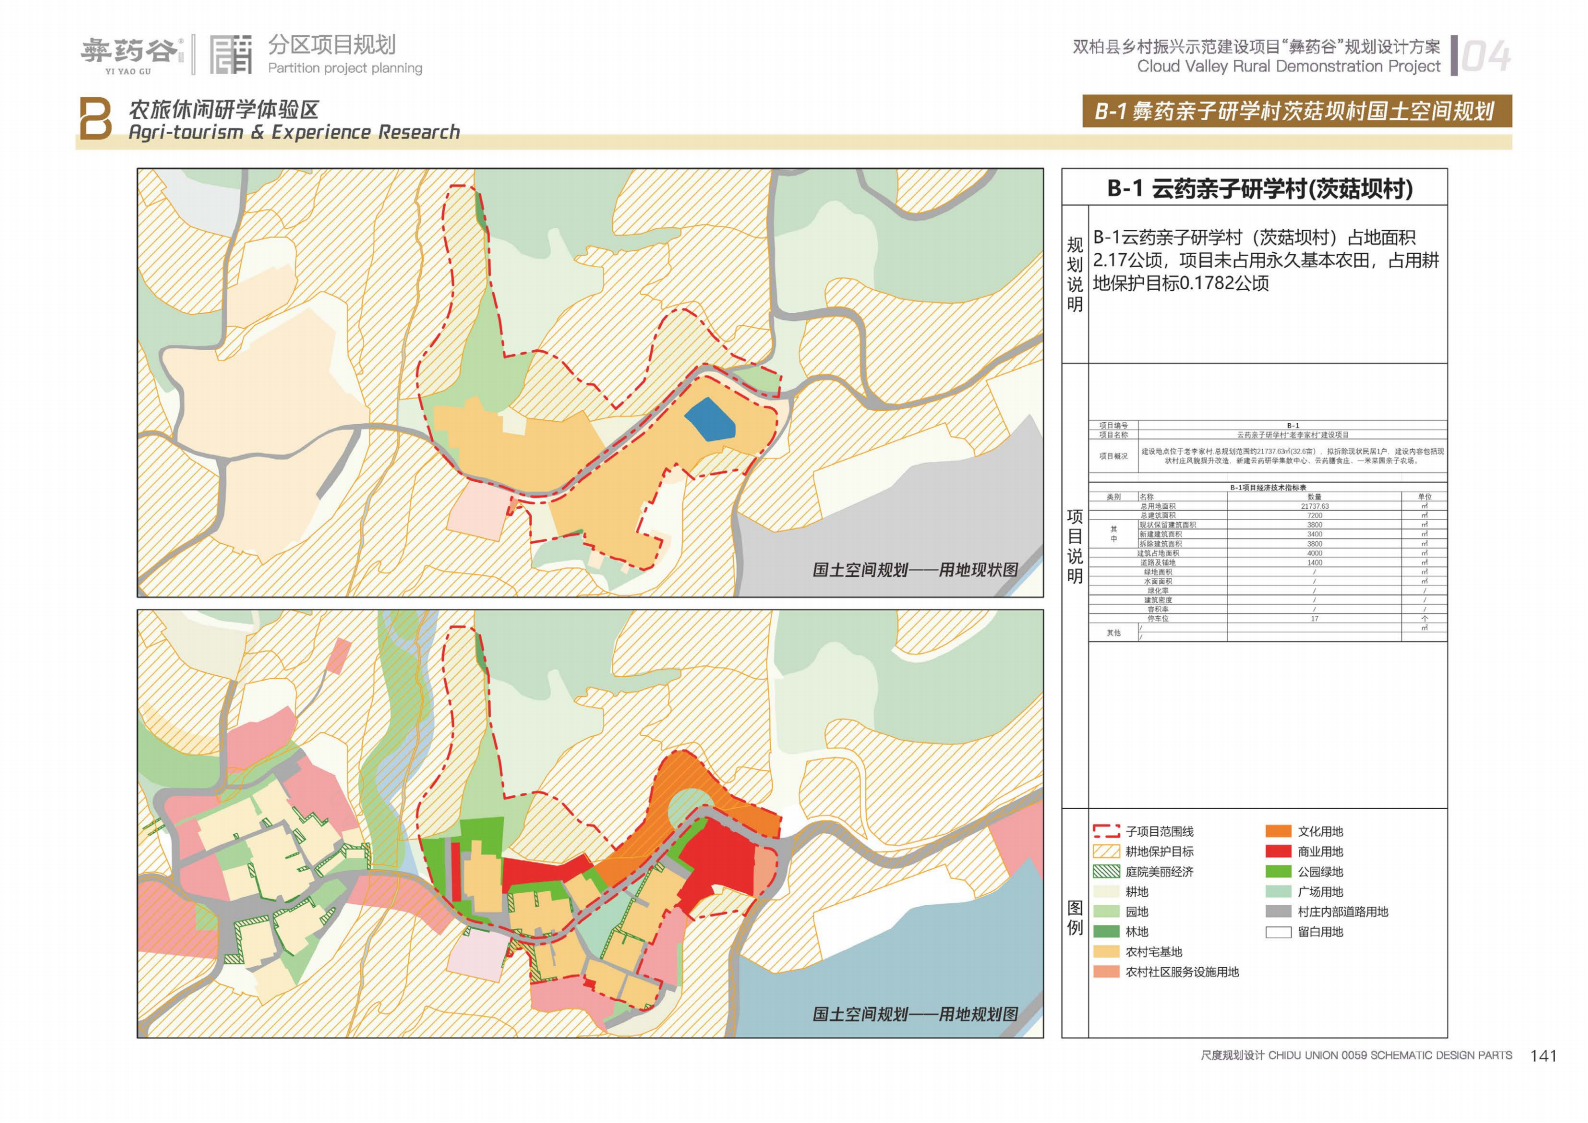Click the gray 04 section number
Screen dimensions: 1588x1123
click(1485, 57)
